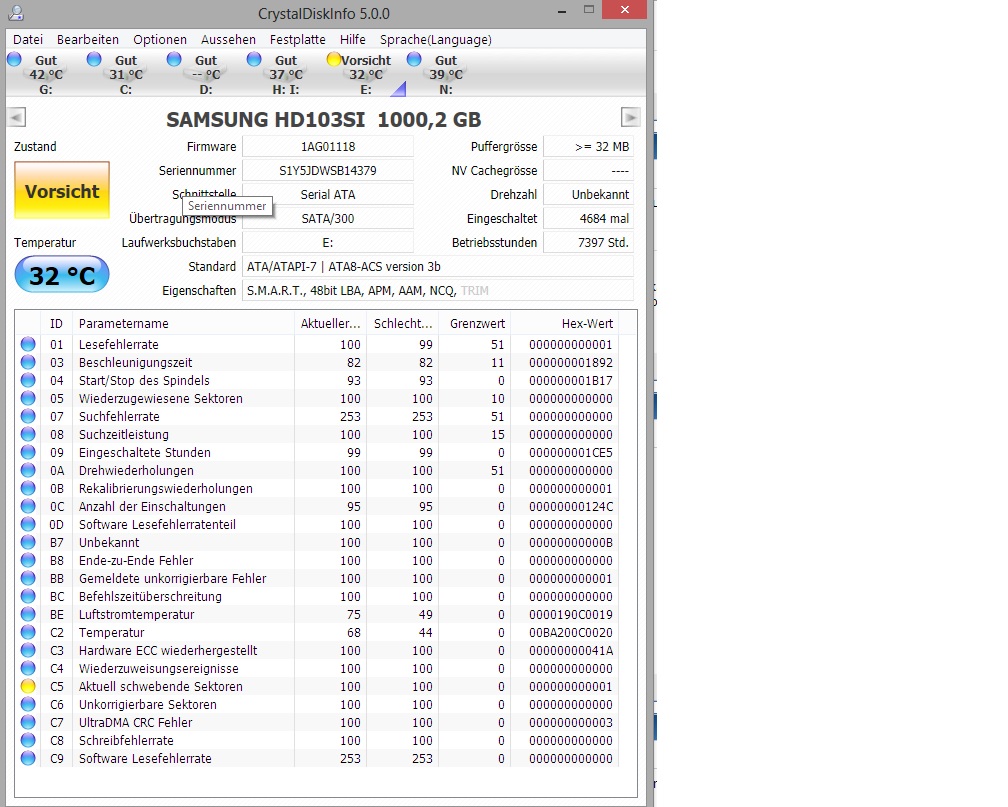Screen dimensions: 1008x807
Task: Click the CrystalDiskInfo title bar app icon
Action: [15, 12]
